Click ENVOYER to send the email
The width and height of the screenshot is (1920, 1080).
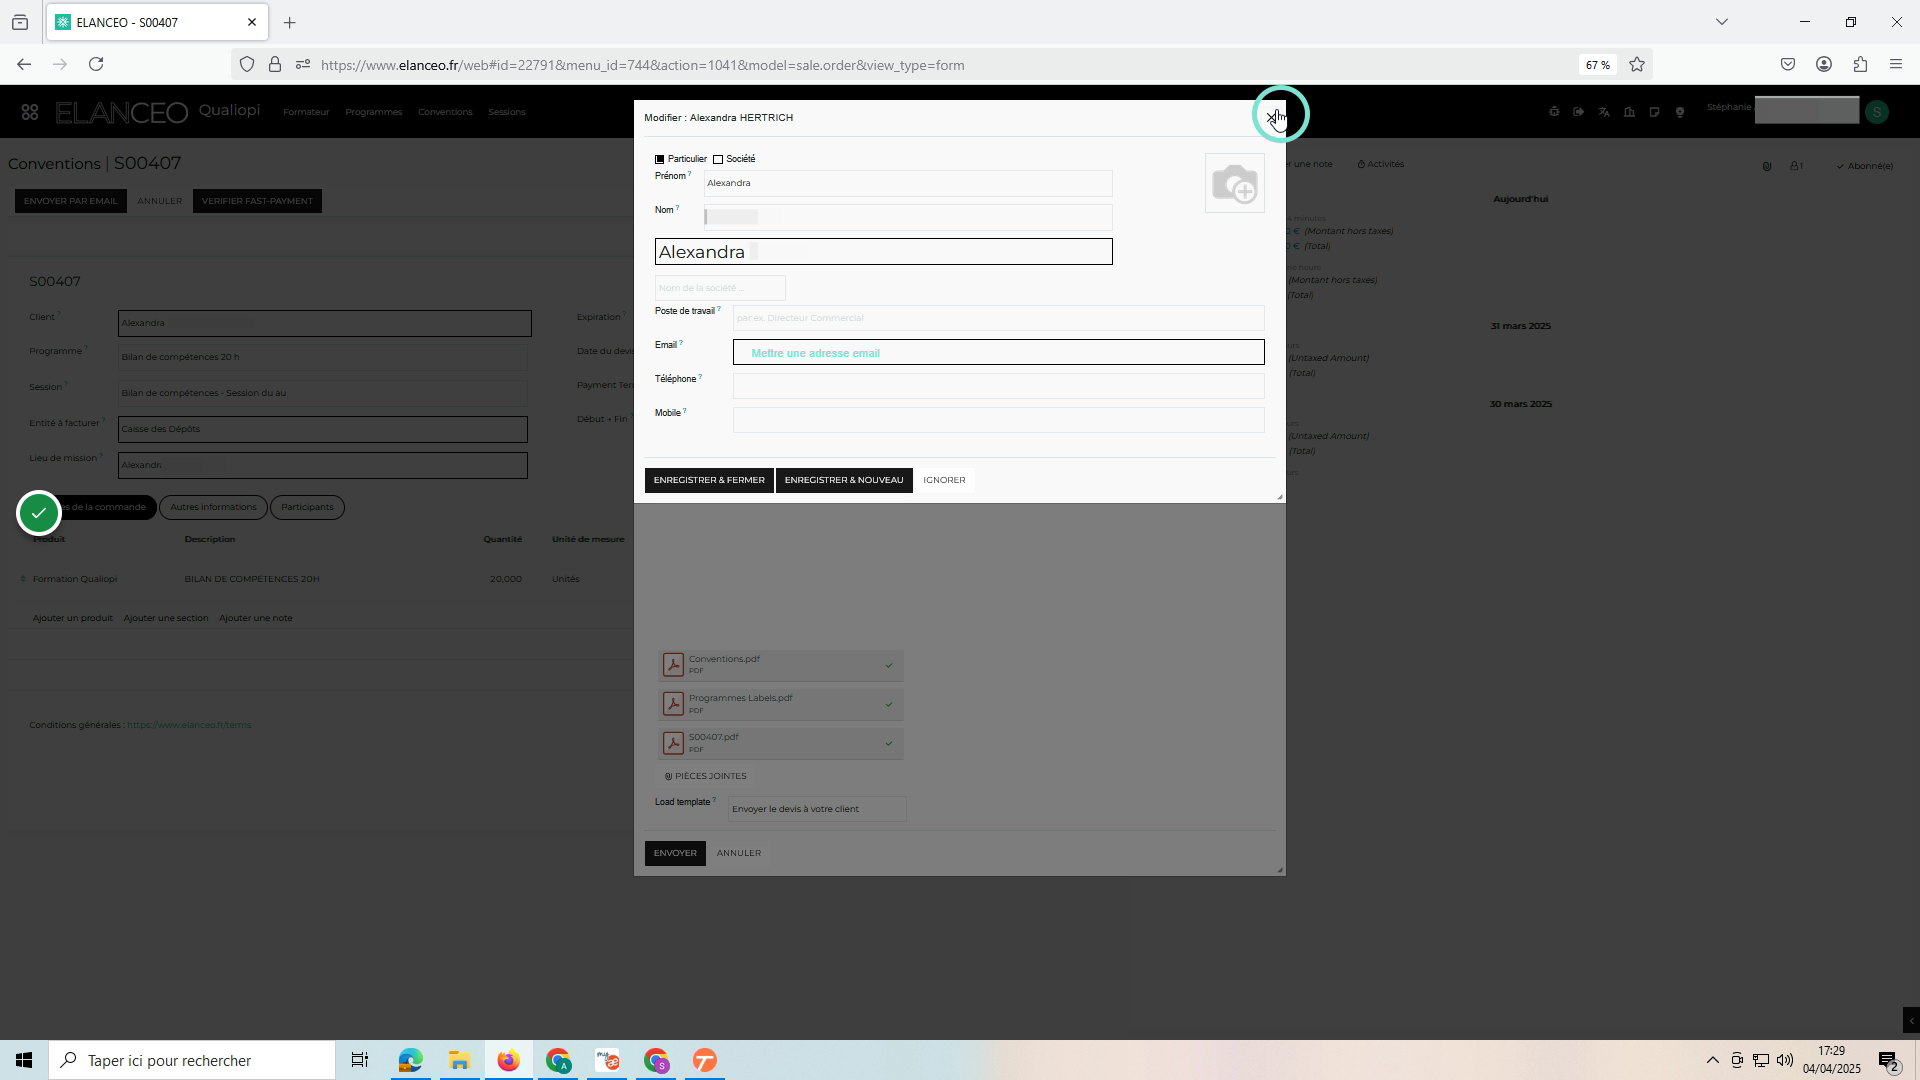pyautogui.click(x=675, y=853)
